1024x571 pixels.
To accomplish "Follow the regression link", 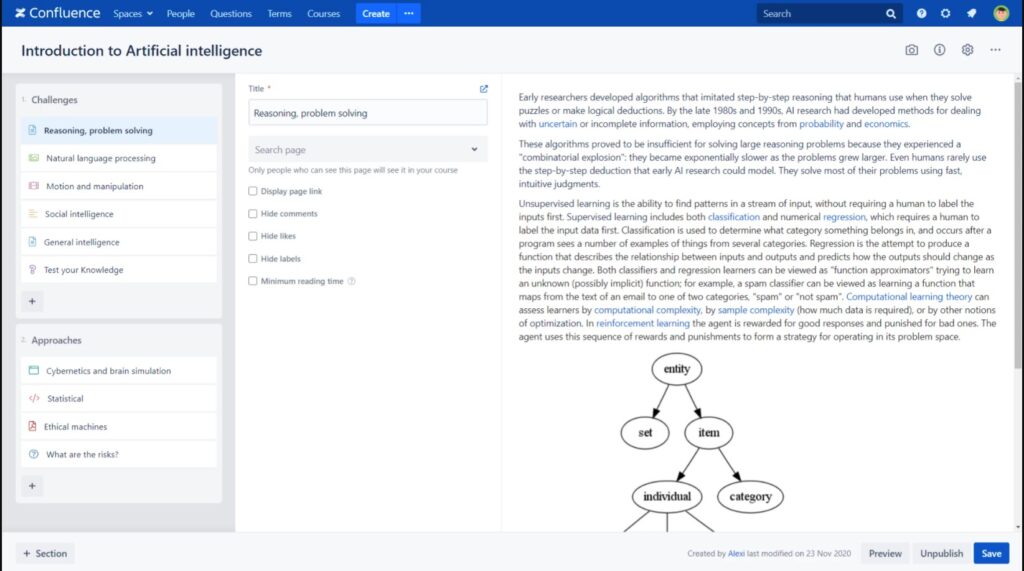I will (x=844, y=217).
